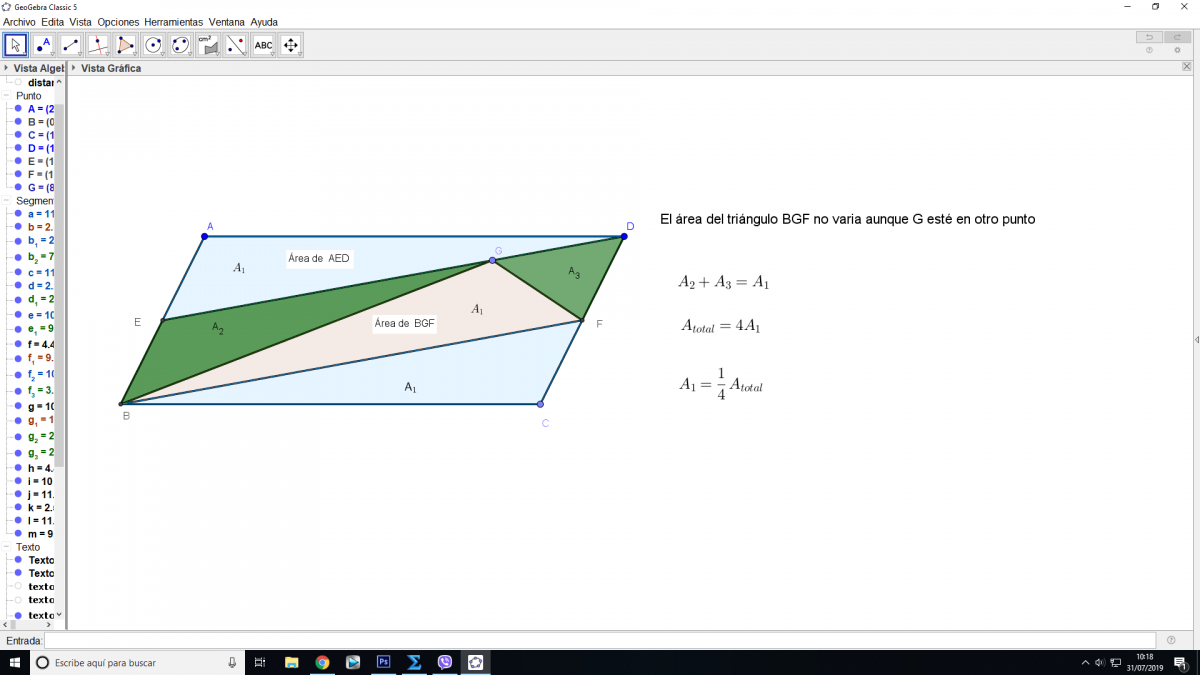1200x675 pixels.
Task: Open the settings gear under the Redo button
Action: click(1177, 50)
